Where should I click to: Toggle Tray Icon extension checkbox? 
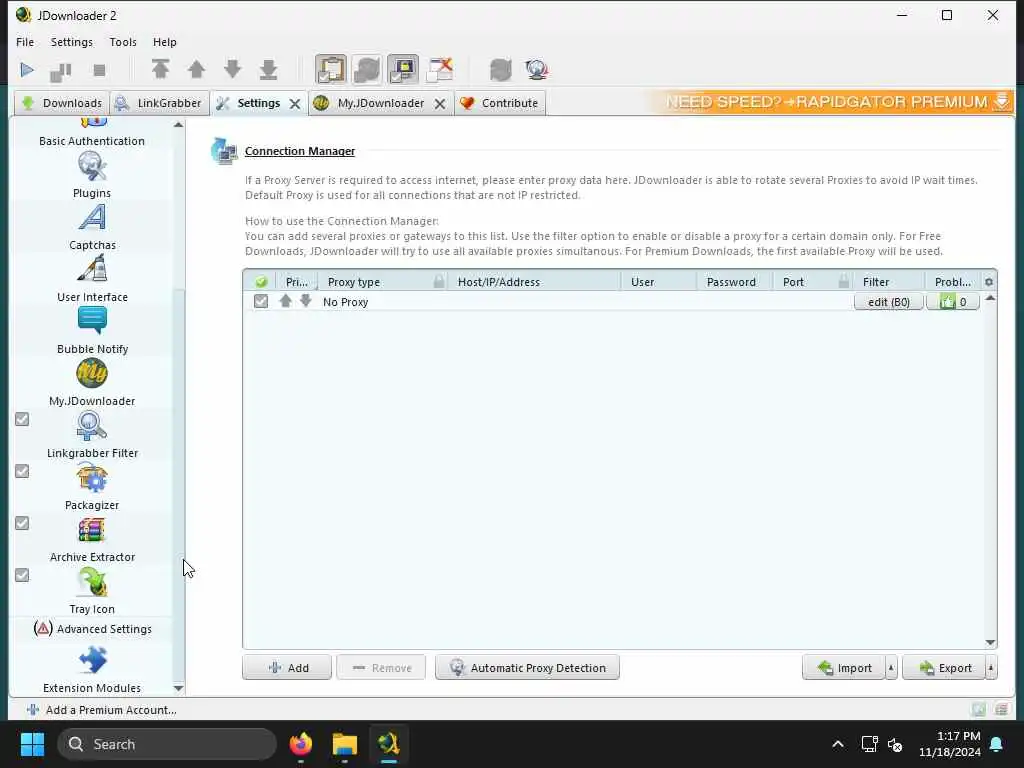[x=22, y=575]
